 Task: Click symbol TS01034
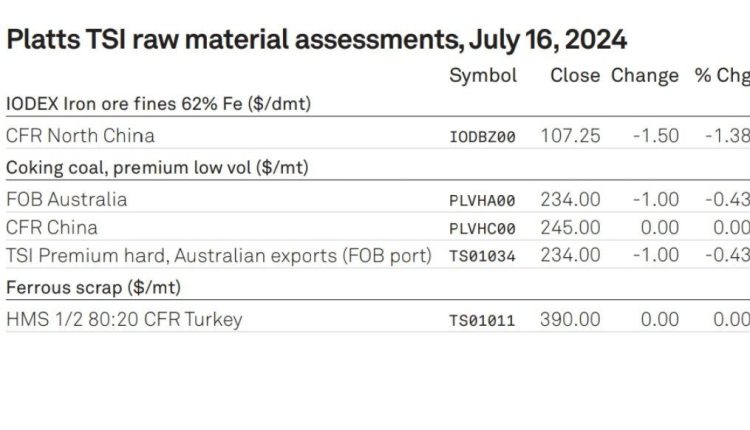482,257
